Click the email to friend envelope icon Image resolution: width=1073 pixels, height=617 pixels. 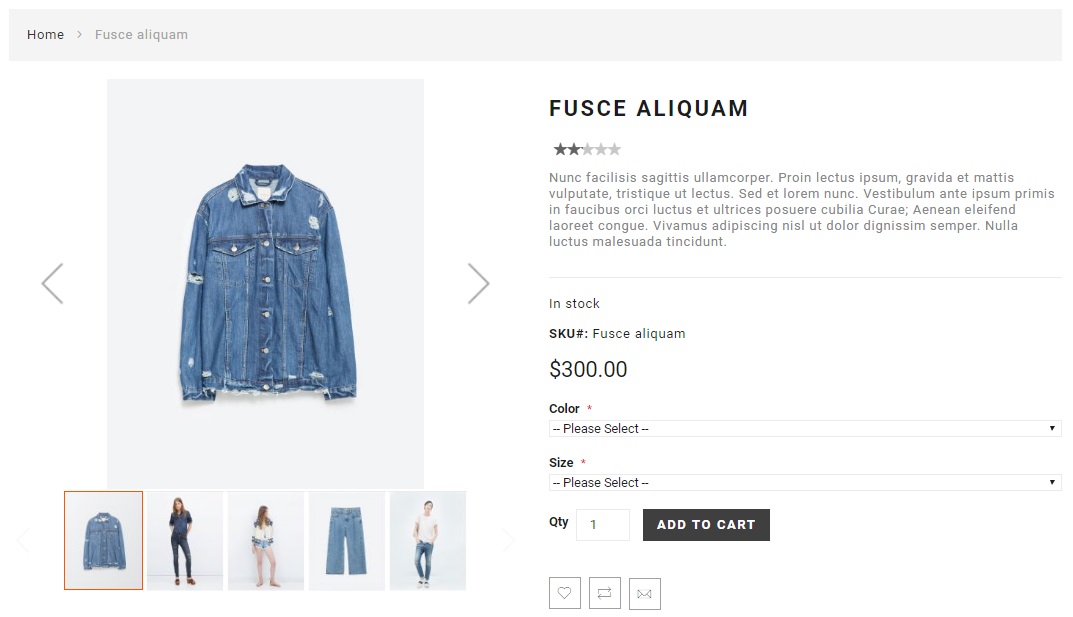pos(645,593)
